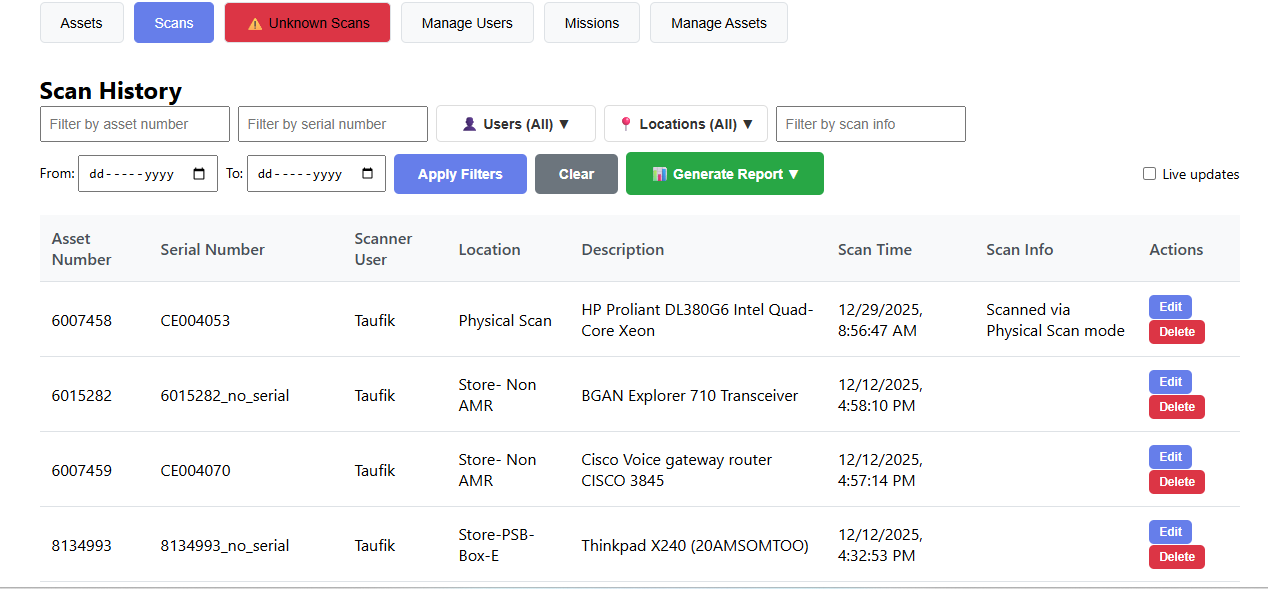Screen dimensions: 1268x589
Task: Click the Physical Scan location cell
Action: click(505, 321)
